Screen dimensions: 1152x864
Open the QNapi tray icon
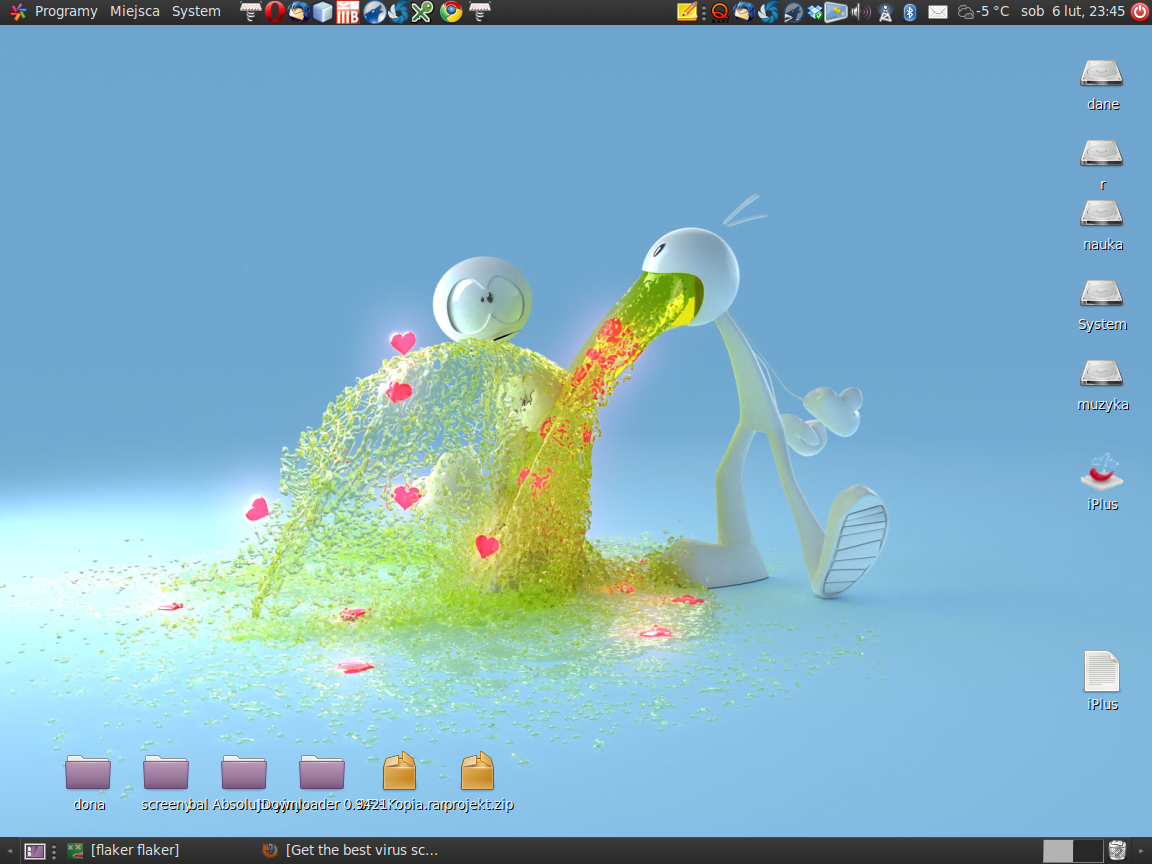719,12
